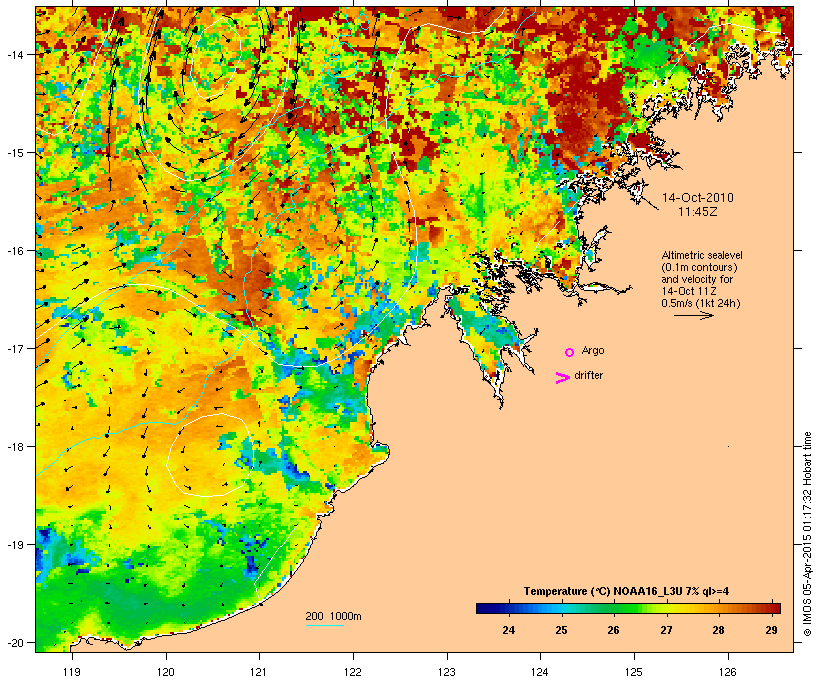Click the '0.5m/s (1kt 24h)' scale text
Viewport: 820px width, 680px height.
(x=700, y=303)
